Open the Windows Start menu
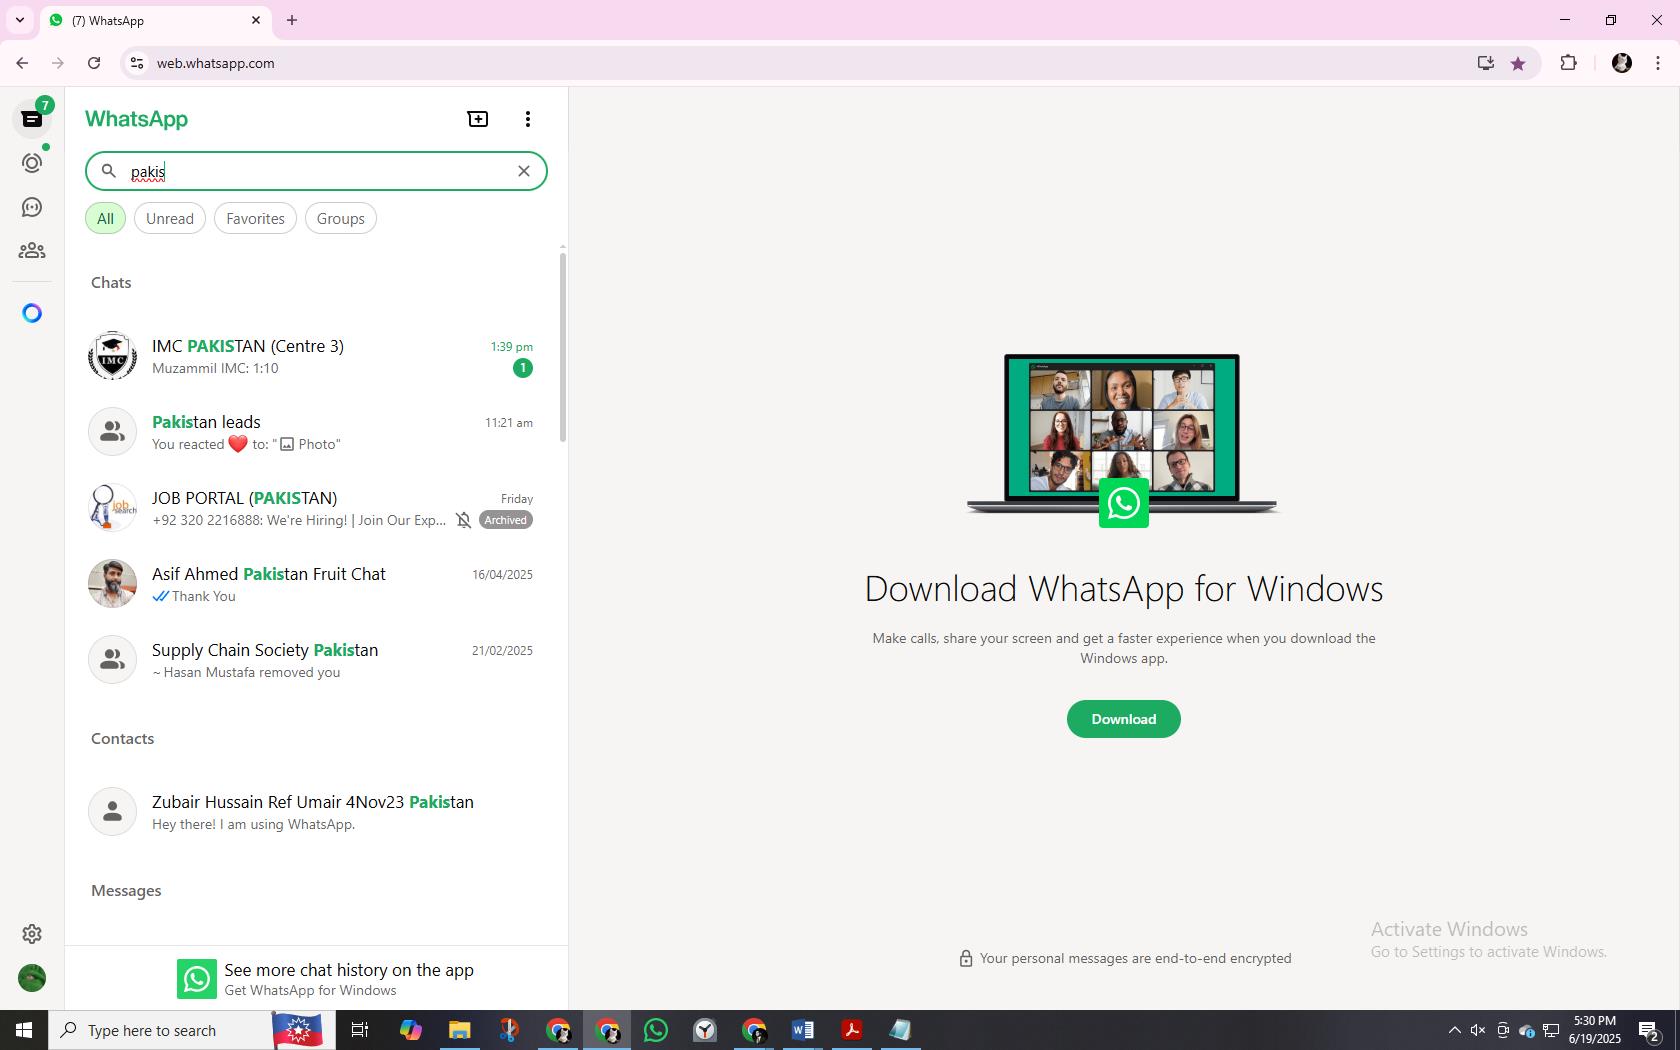This screenshot has height=1050, width=1680. tap(24, 1030)
